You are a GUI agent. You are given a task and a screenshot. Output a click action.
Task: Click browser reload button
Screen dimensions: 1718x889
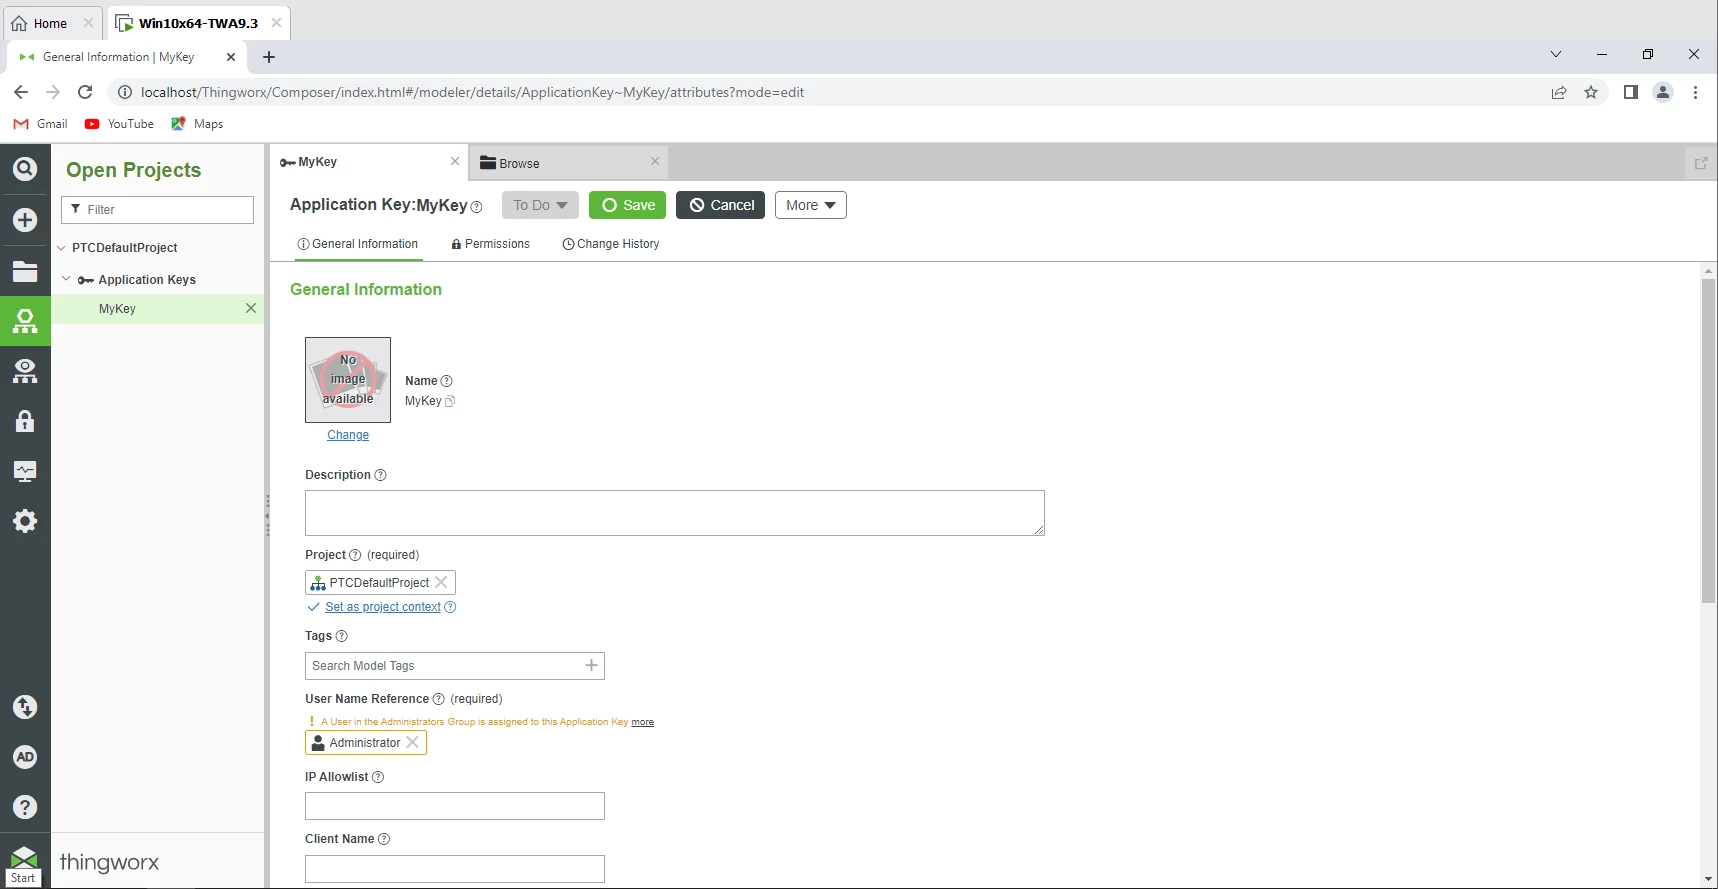(x=85, y=92)
